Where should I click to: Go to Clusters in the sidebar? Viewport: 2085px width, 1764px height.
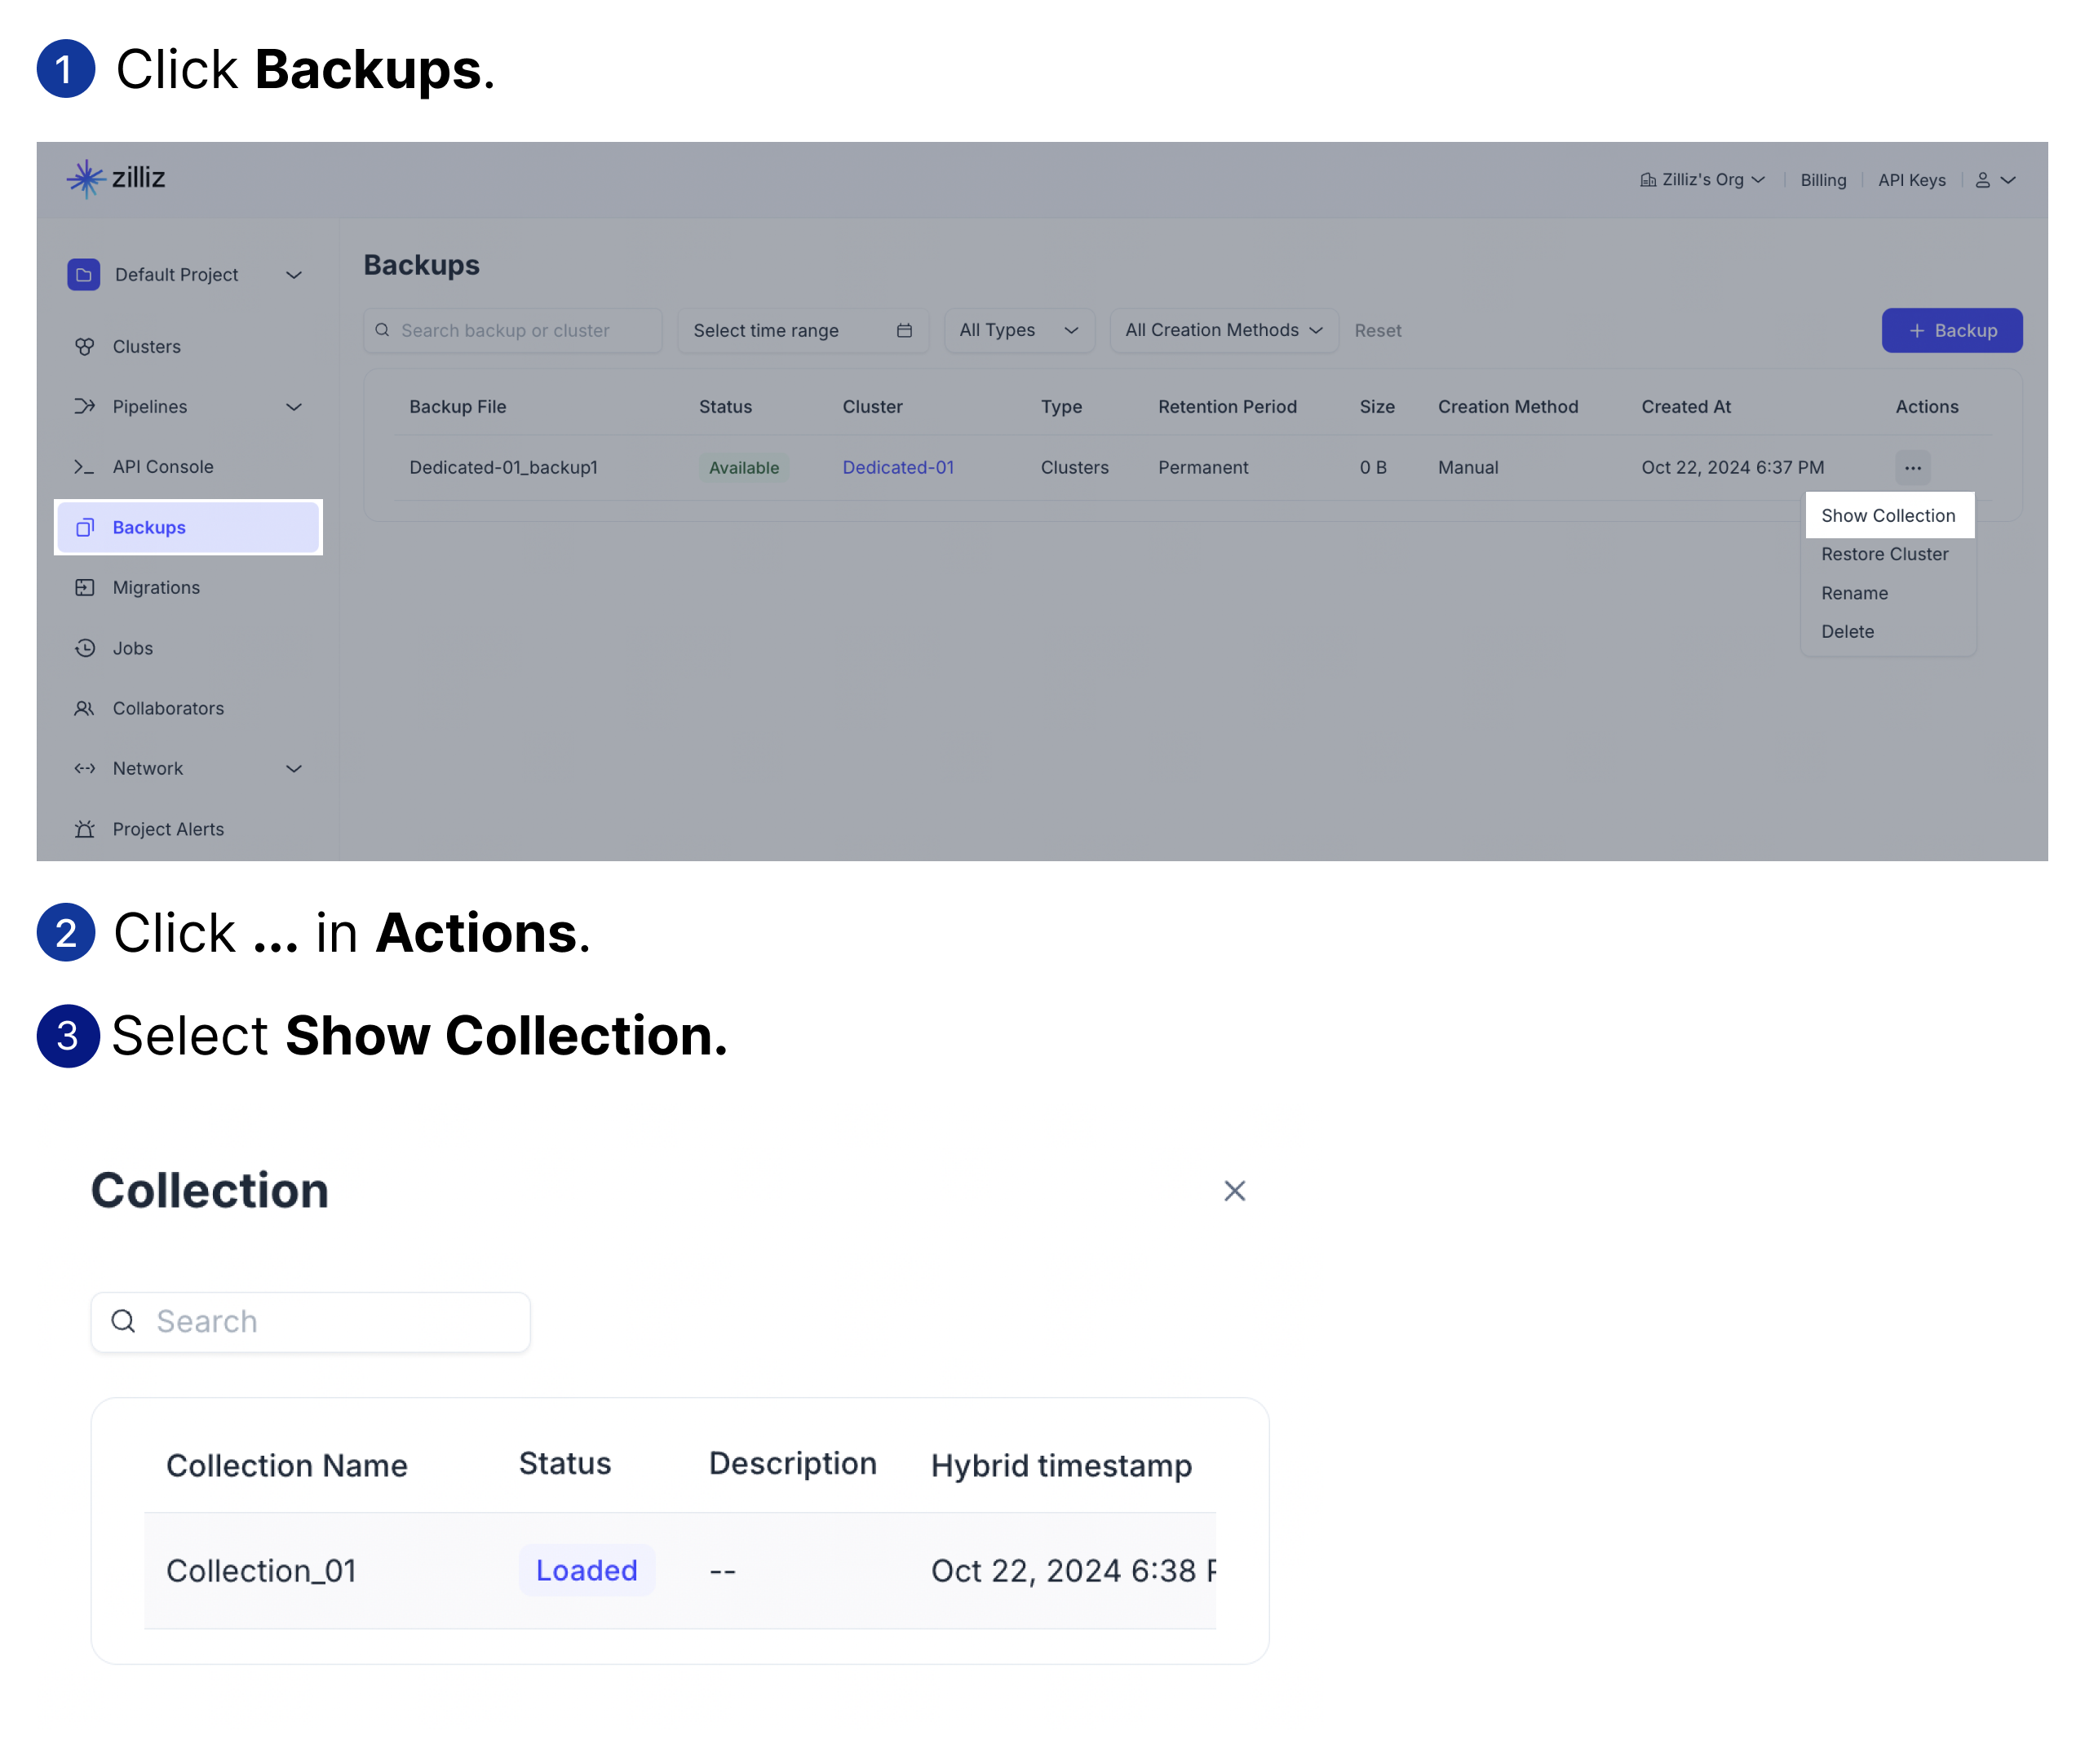click(x=146, y=347)
